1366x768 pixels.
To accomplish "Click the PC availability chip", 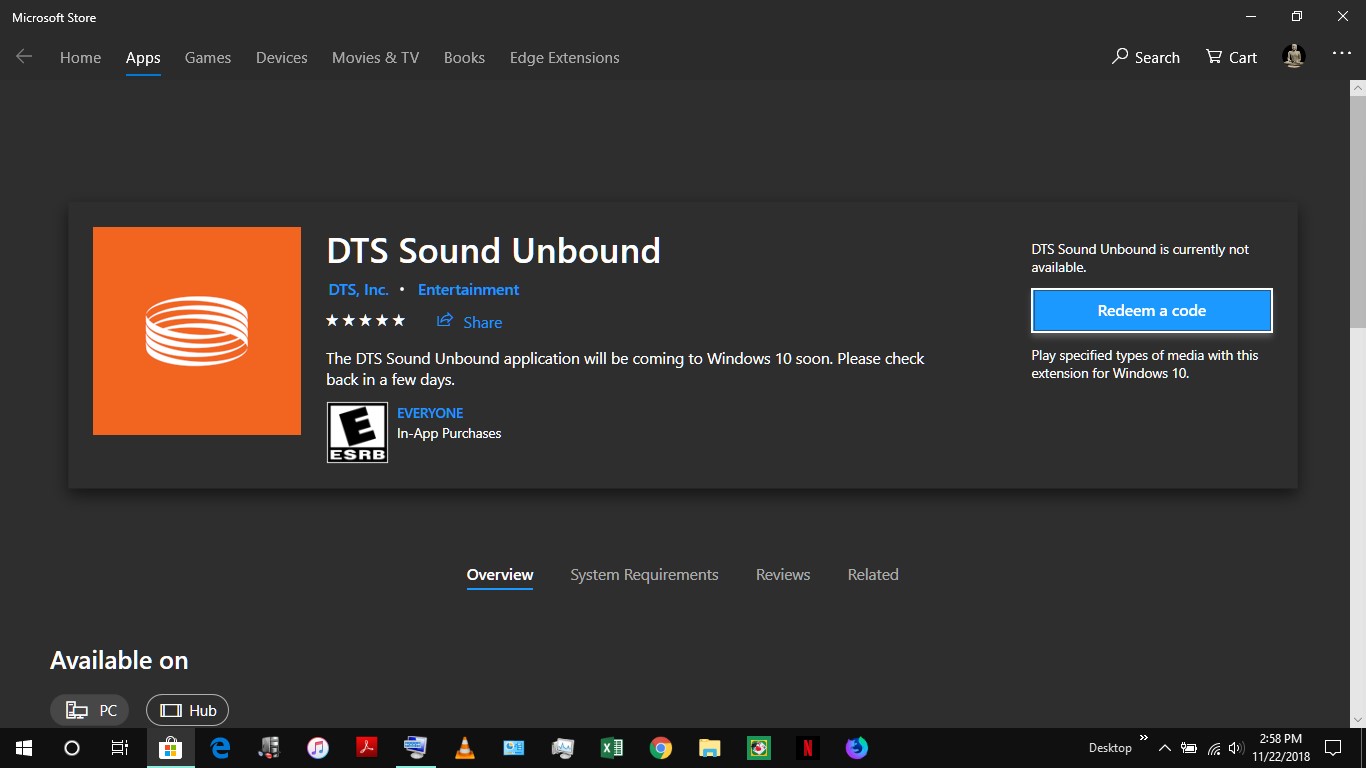I will [x=90, y=710].
